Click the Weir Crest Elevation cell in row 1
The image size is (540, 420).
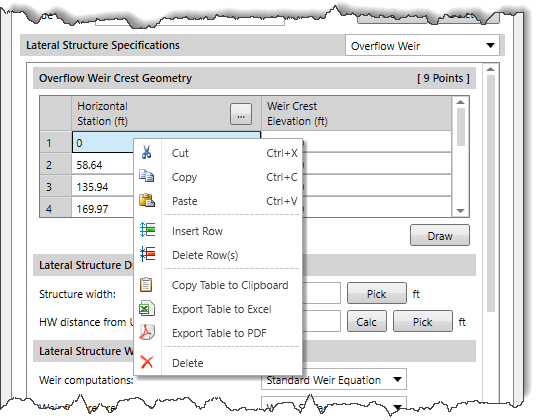click(377, 142)
